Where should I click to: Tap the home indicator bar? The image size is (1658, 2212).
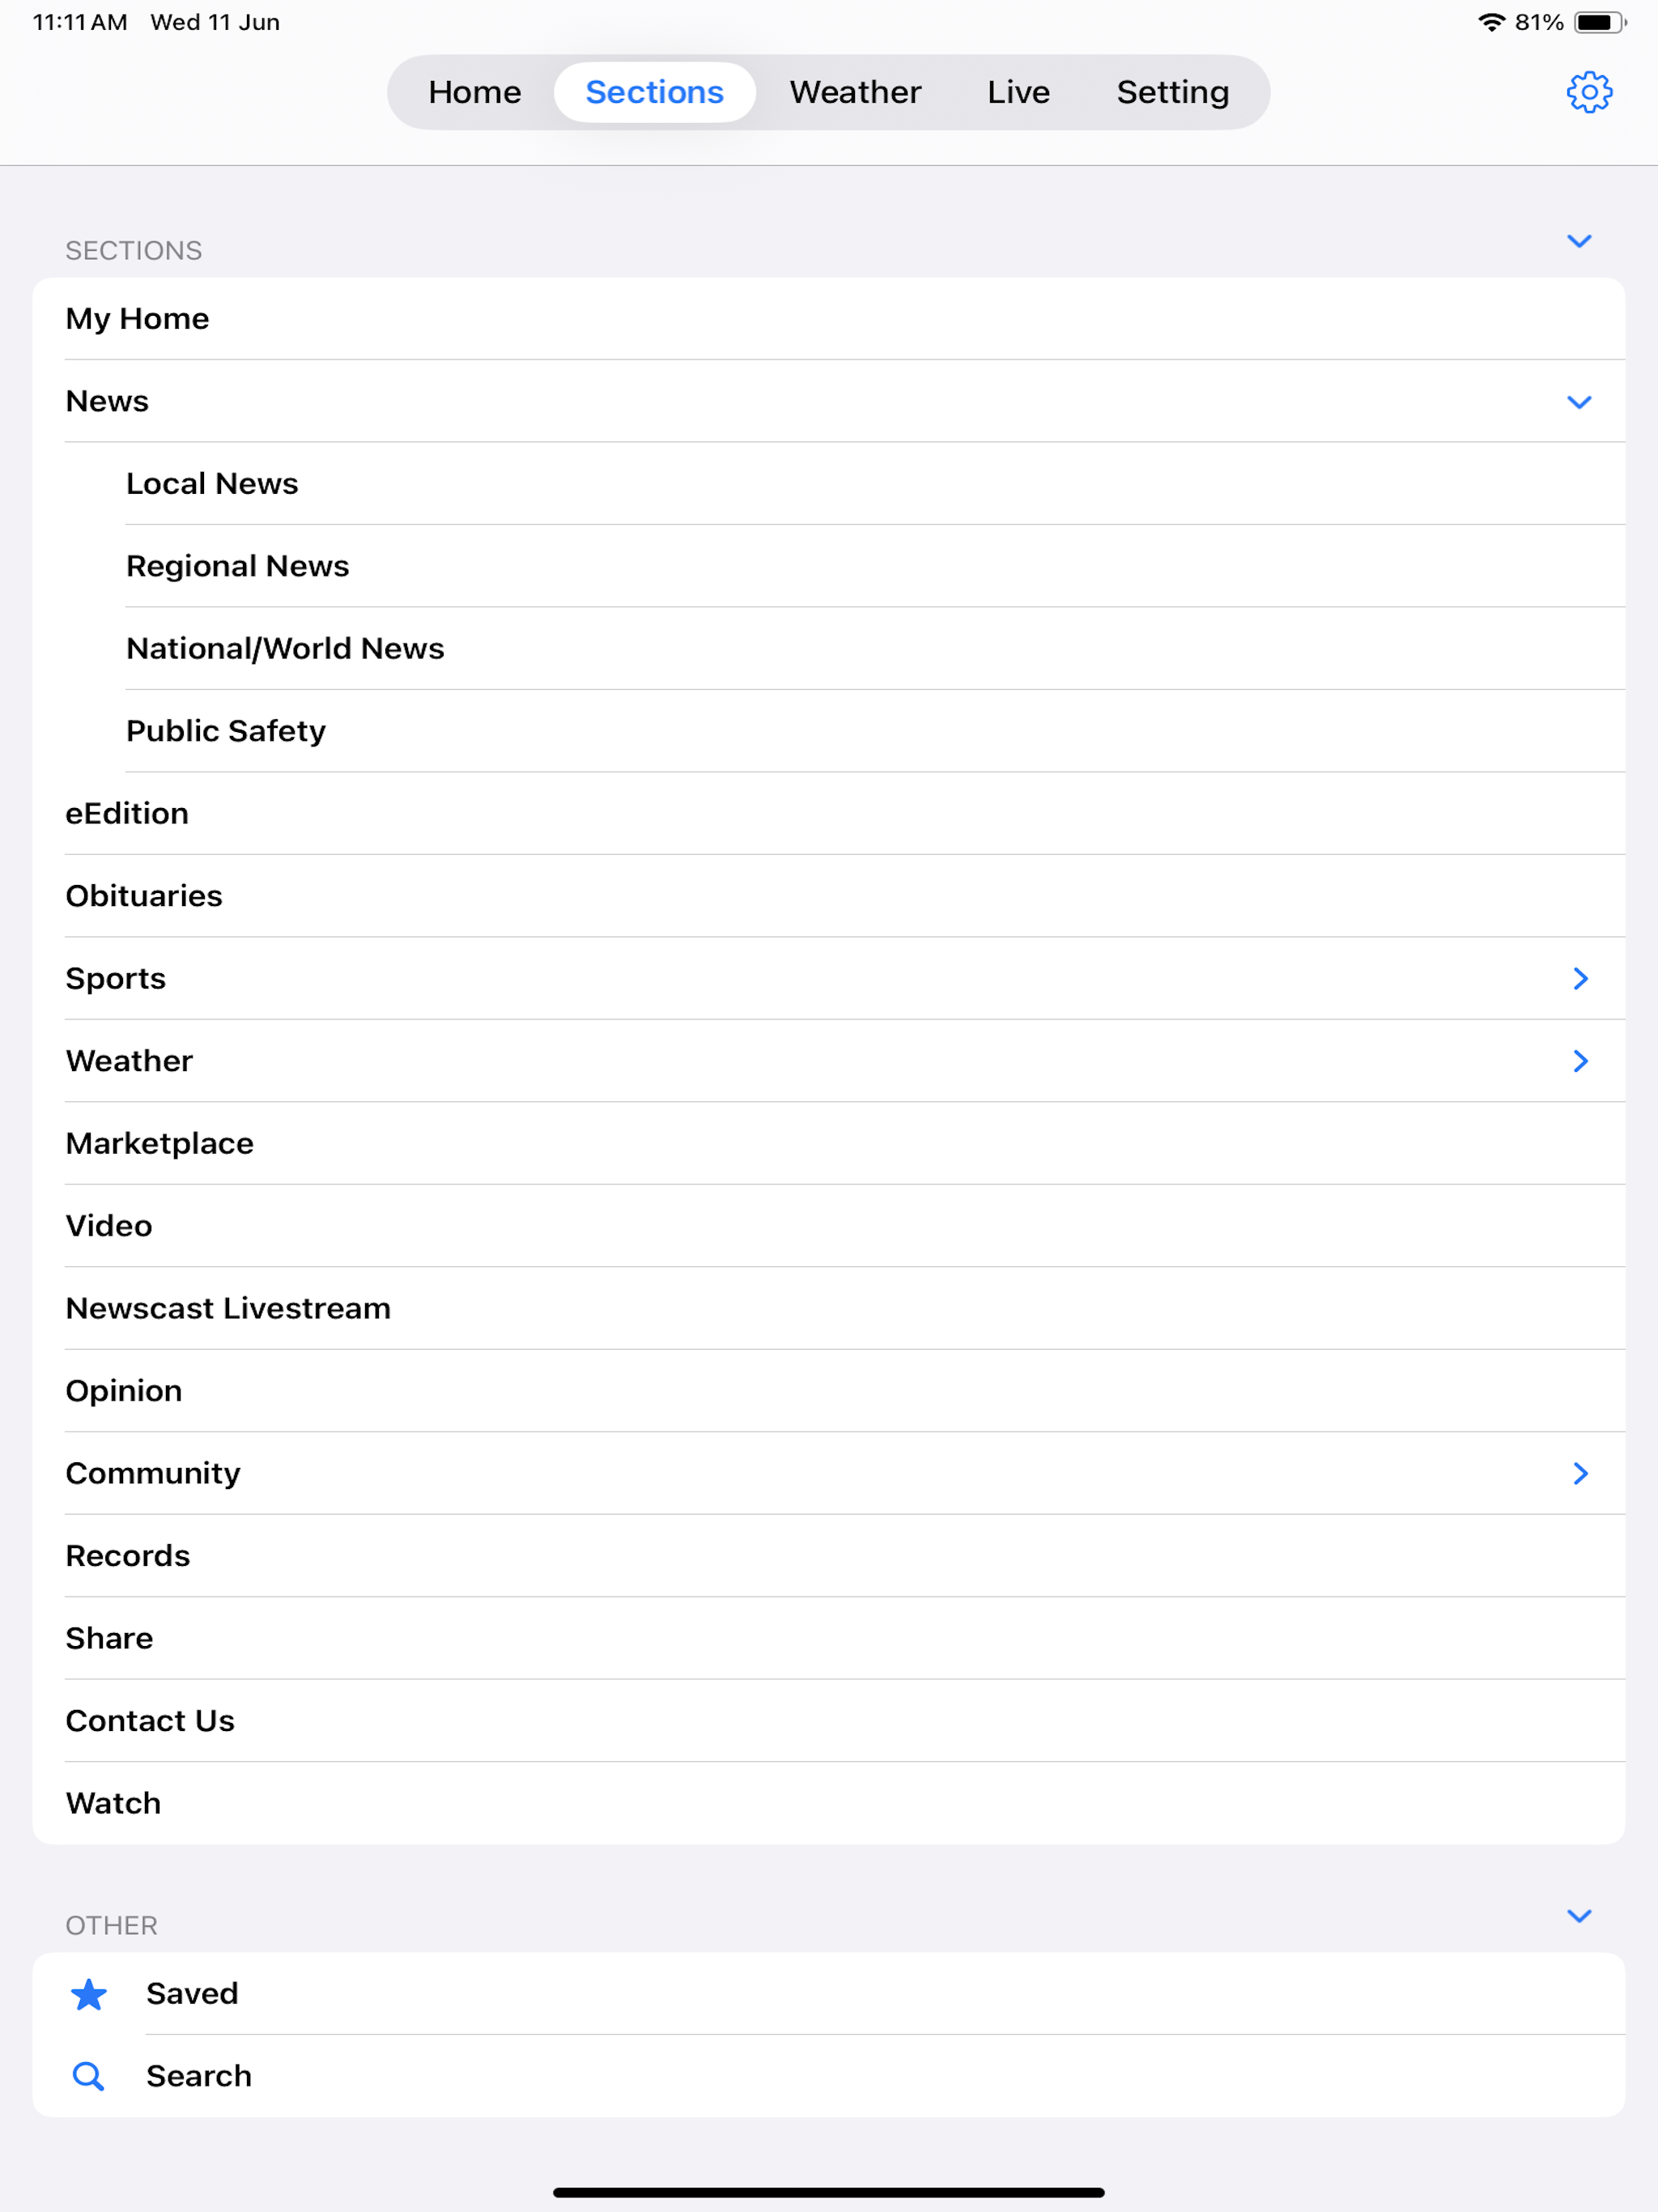pos(829,2192)
